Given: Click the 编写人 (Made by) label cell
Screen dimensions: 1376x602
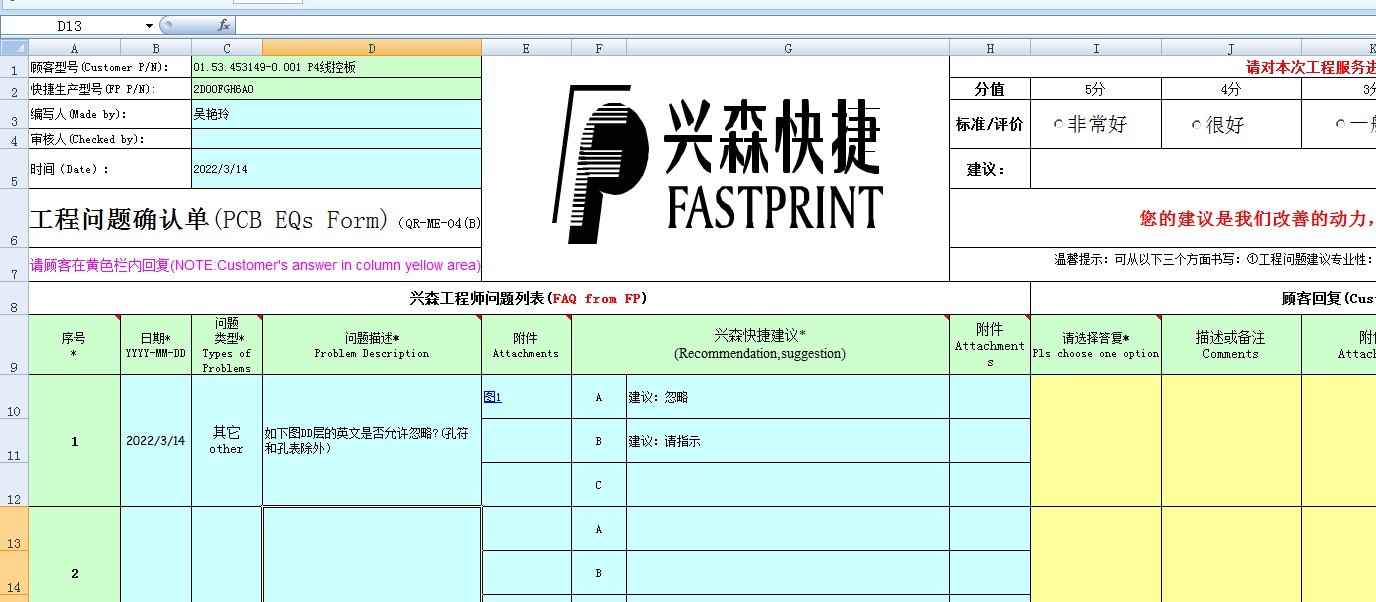Looking at the screenshot, I should click(110, 114).
